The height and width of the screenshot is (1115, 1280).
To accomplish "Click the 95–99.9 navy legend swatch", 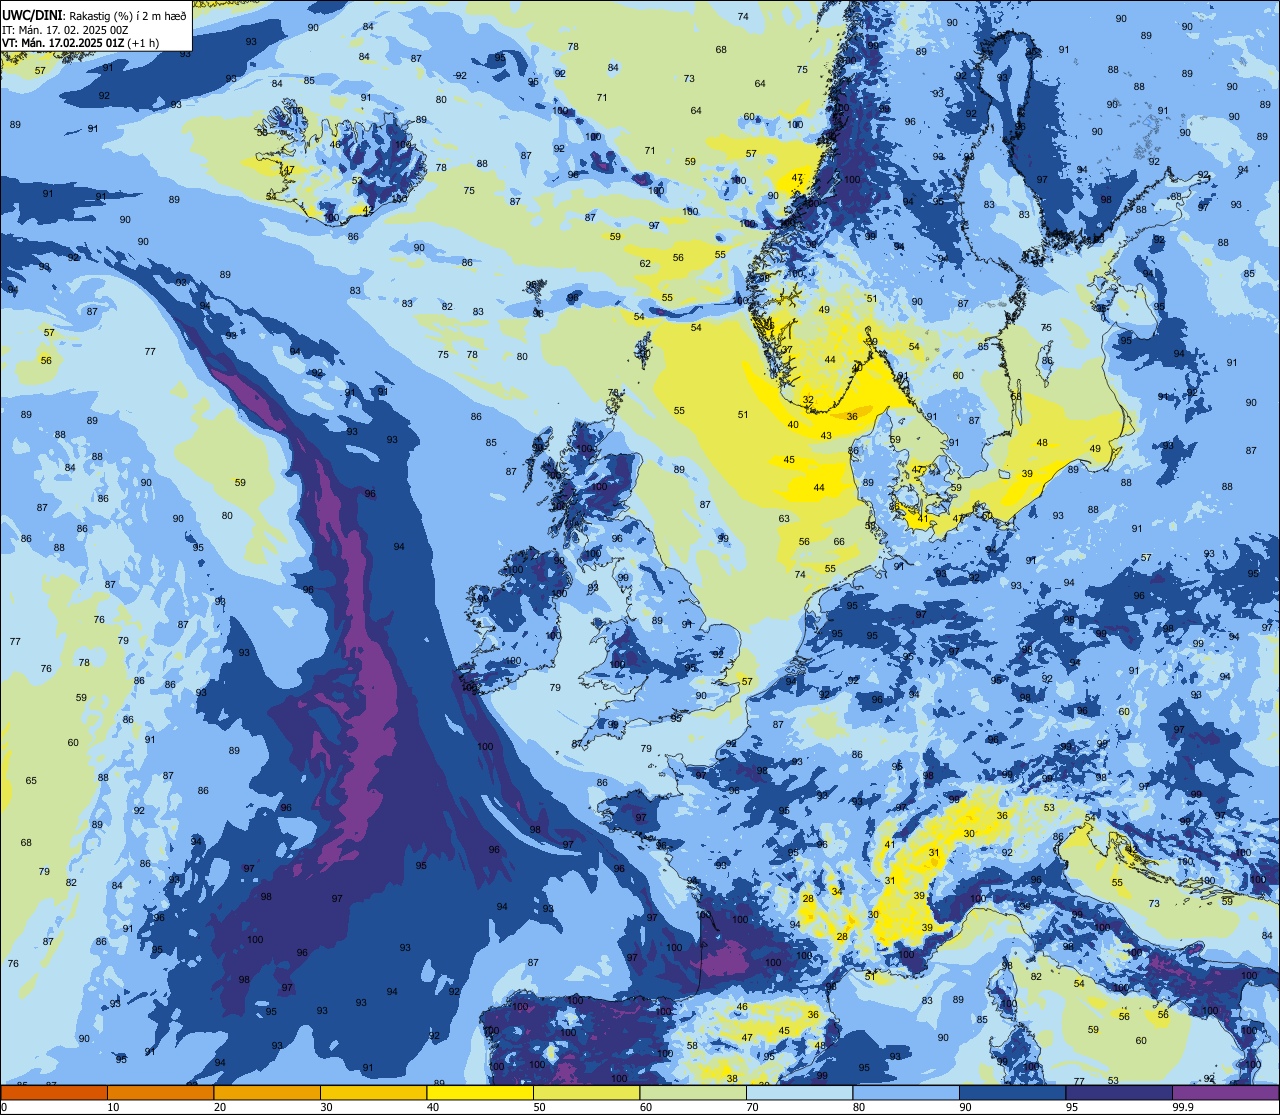I will (1119, 1092).
